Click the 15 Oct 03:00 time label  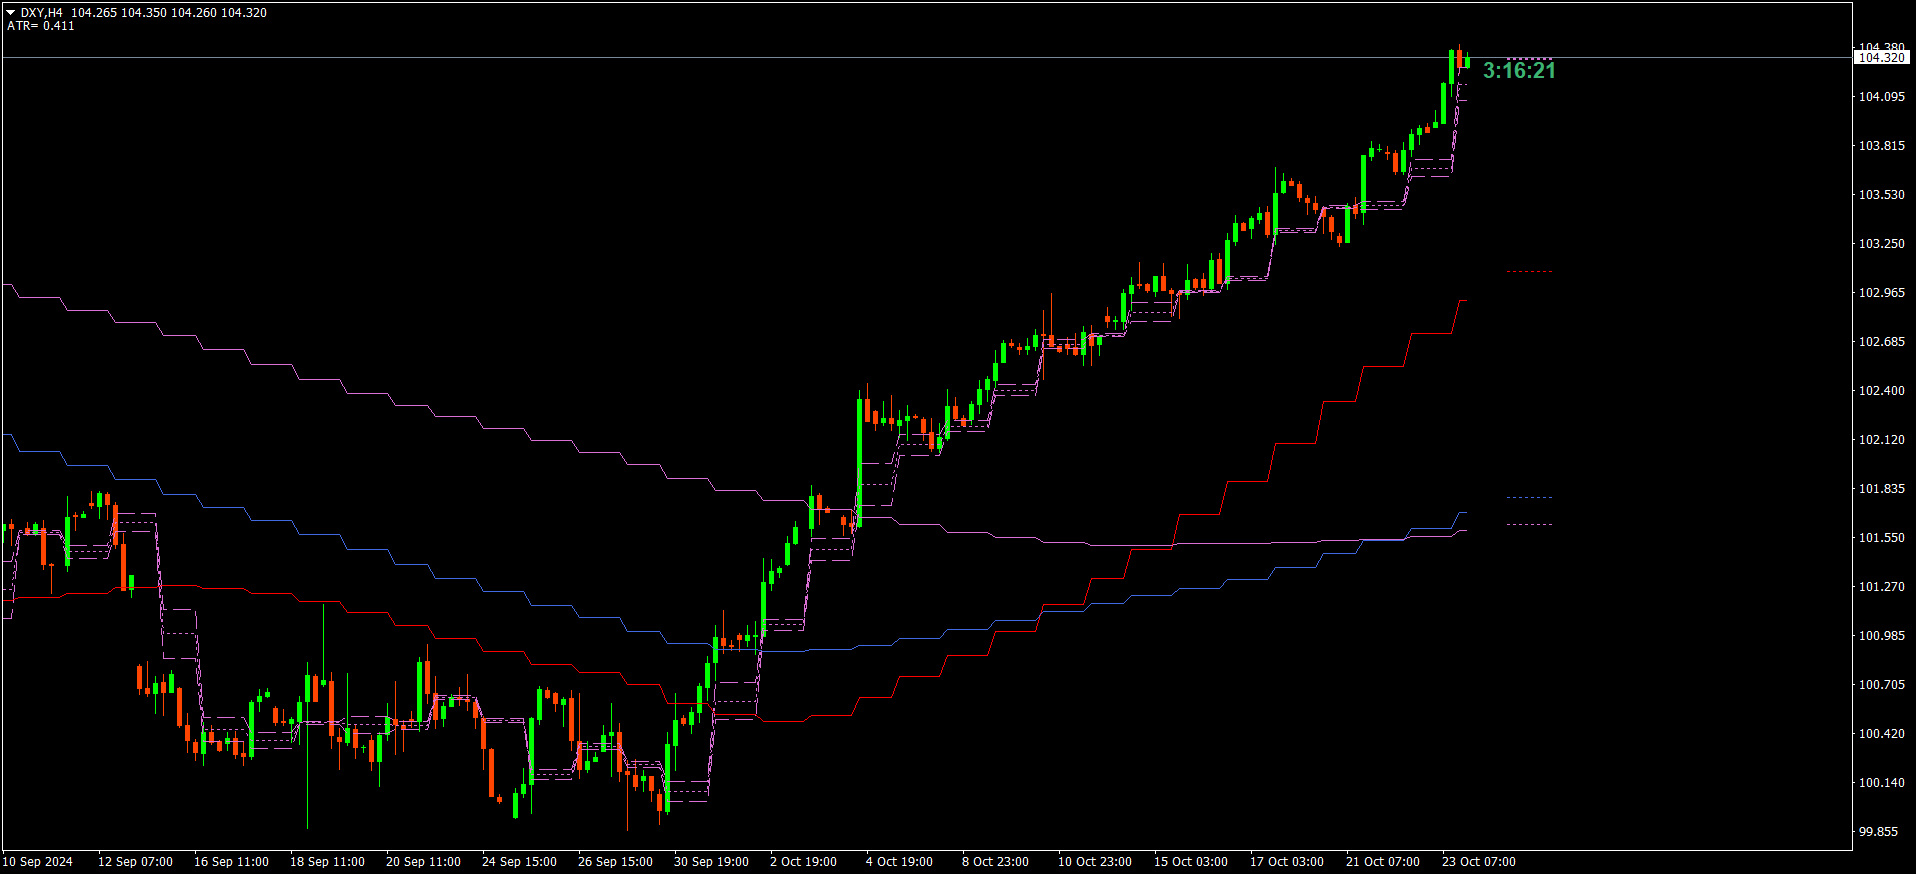click(1191, 862)
